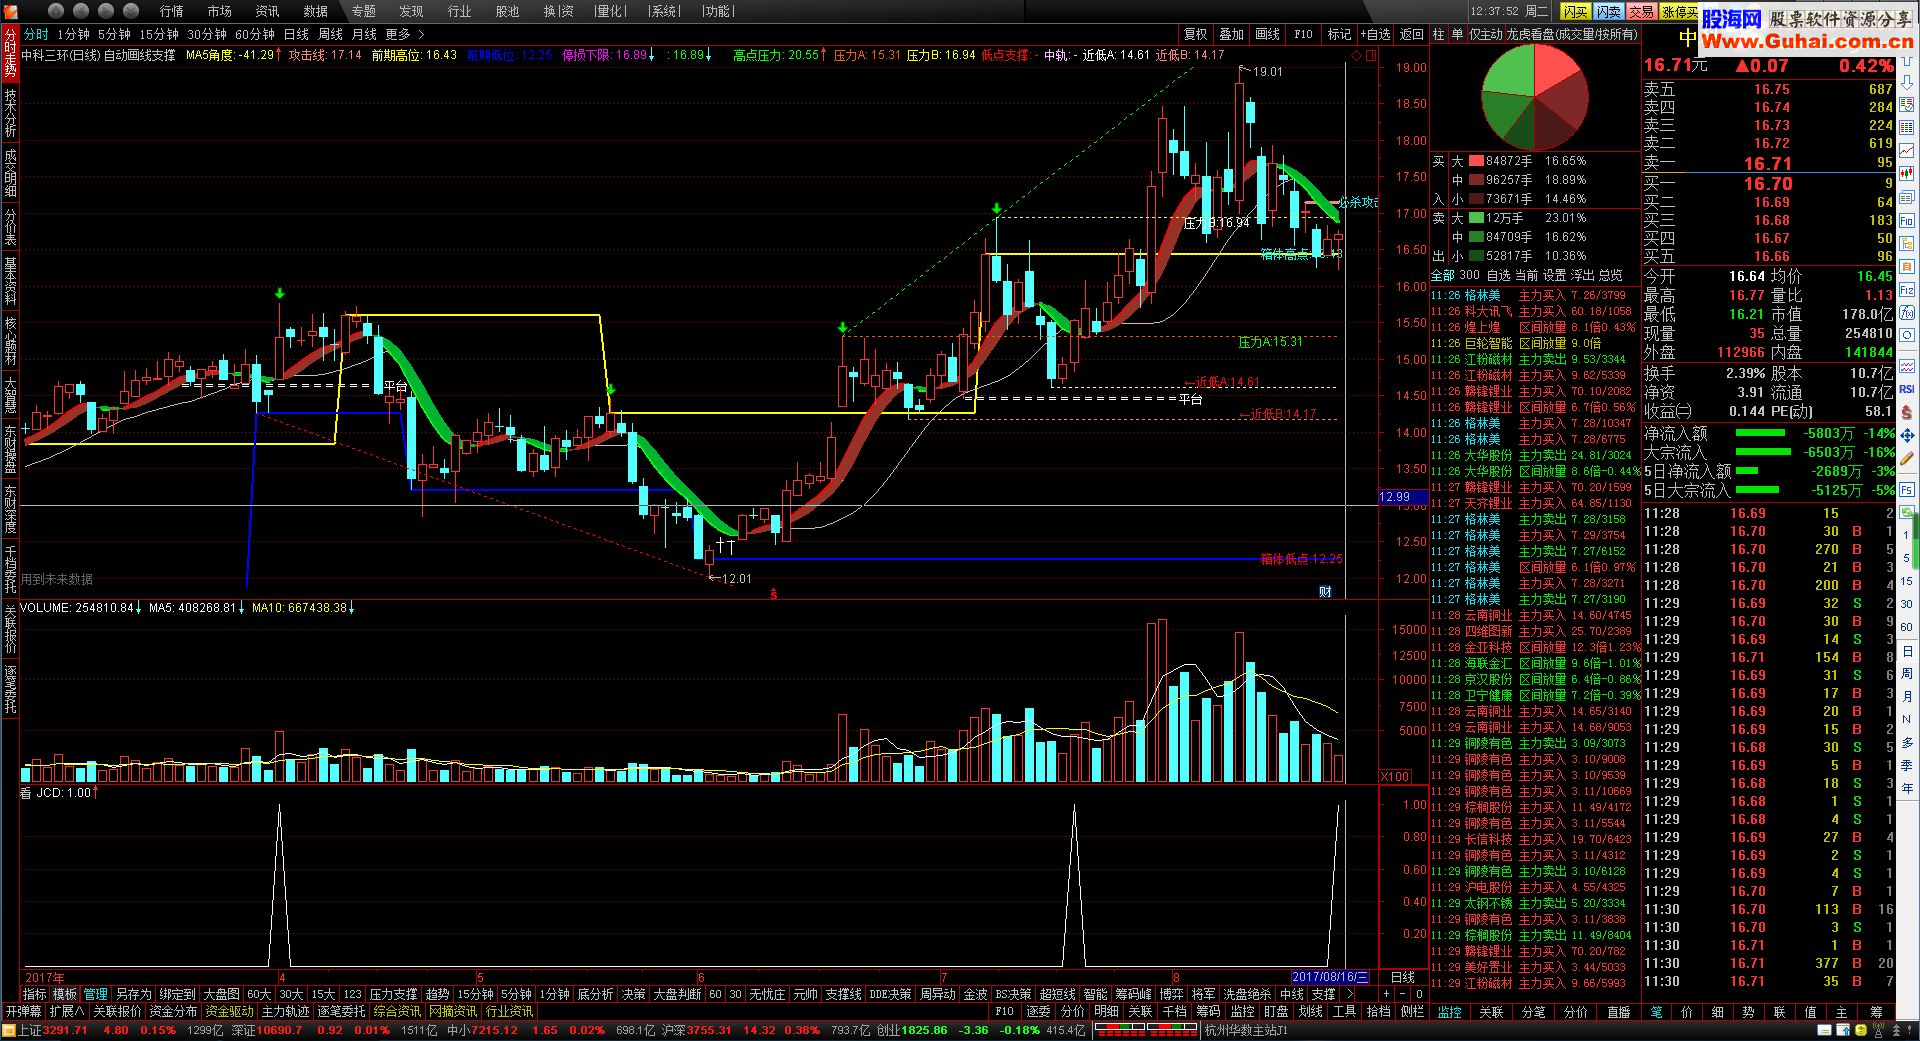Click green 净流入额 bar indicator
The height and width of the screenshot is (1041, 1920).
click(x=1760, y=433)
